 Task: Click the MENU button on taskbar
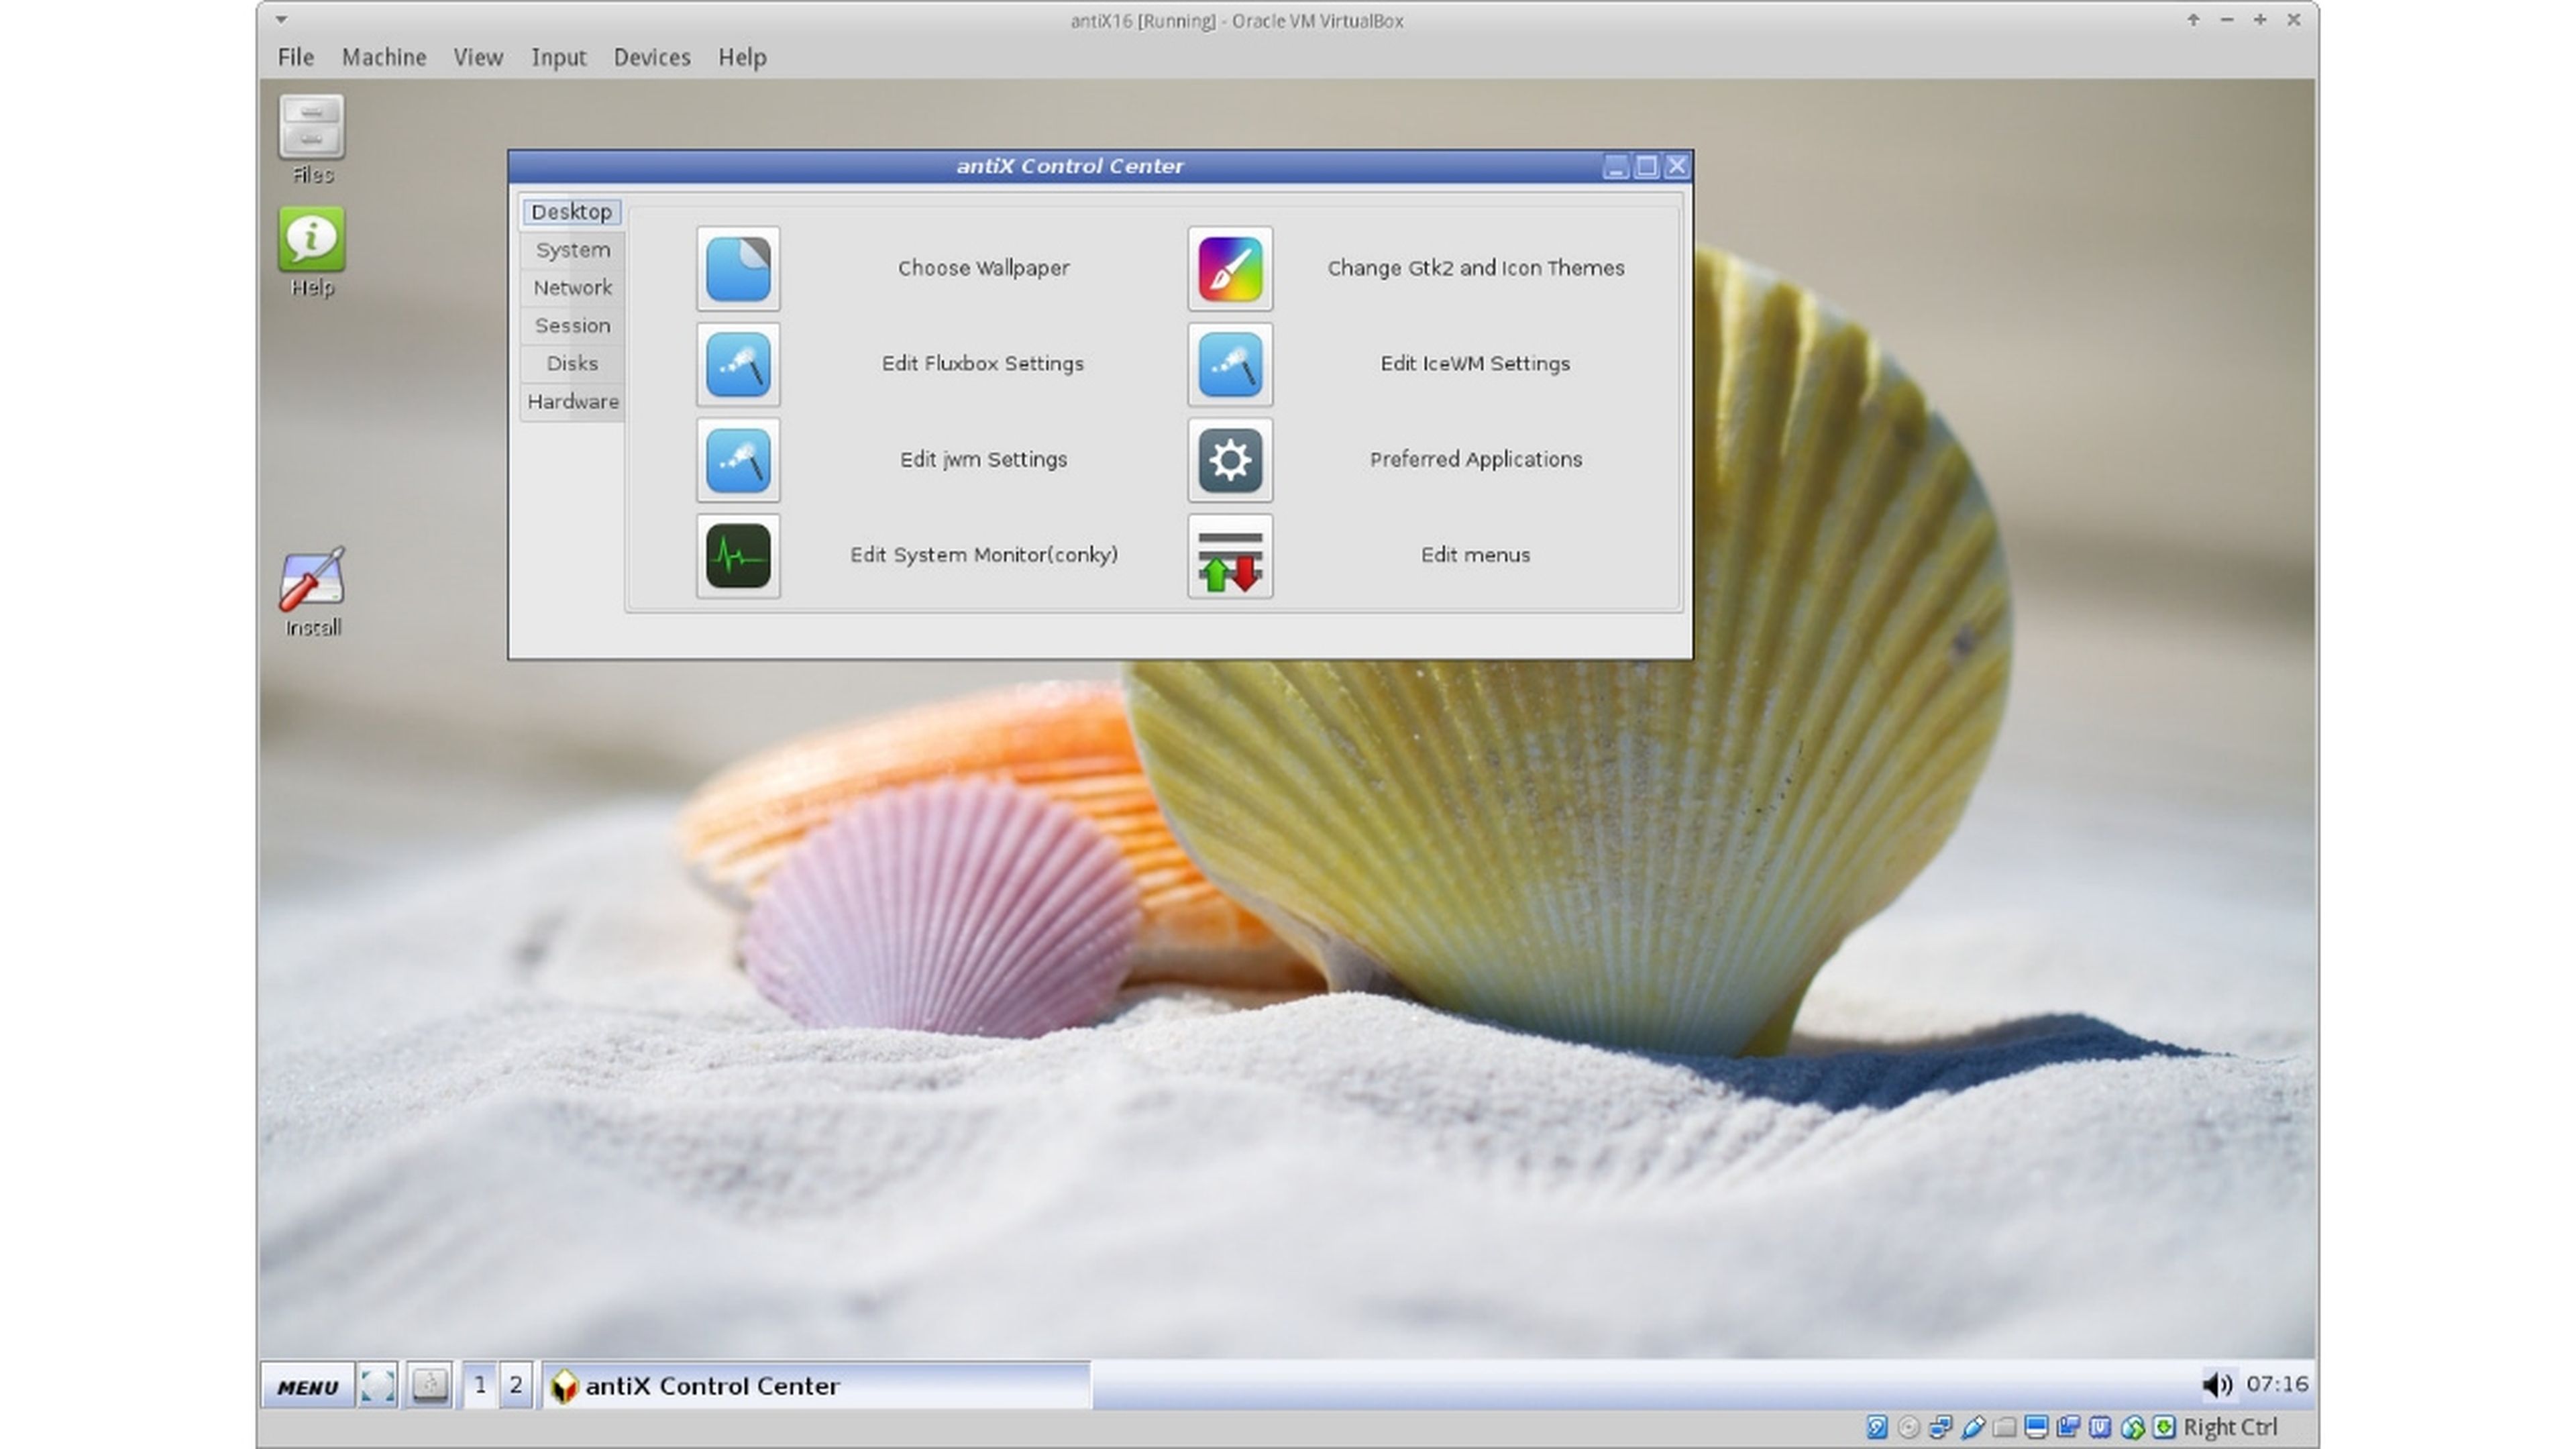pos(308,1386)
